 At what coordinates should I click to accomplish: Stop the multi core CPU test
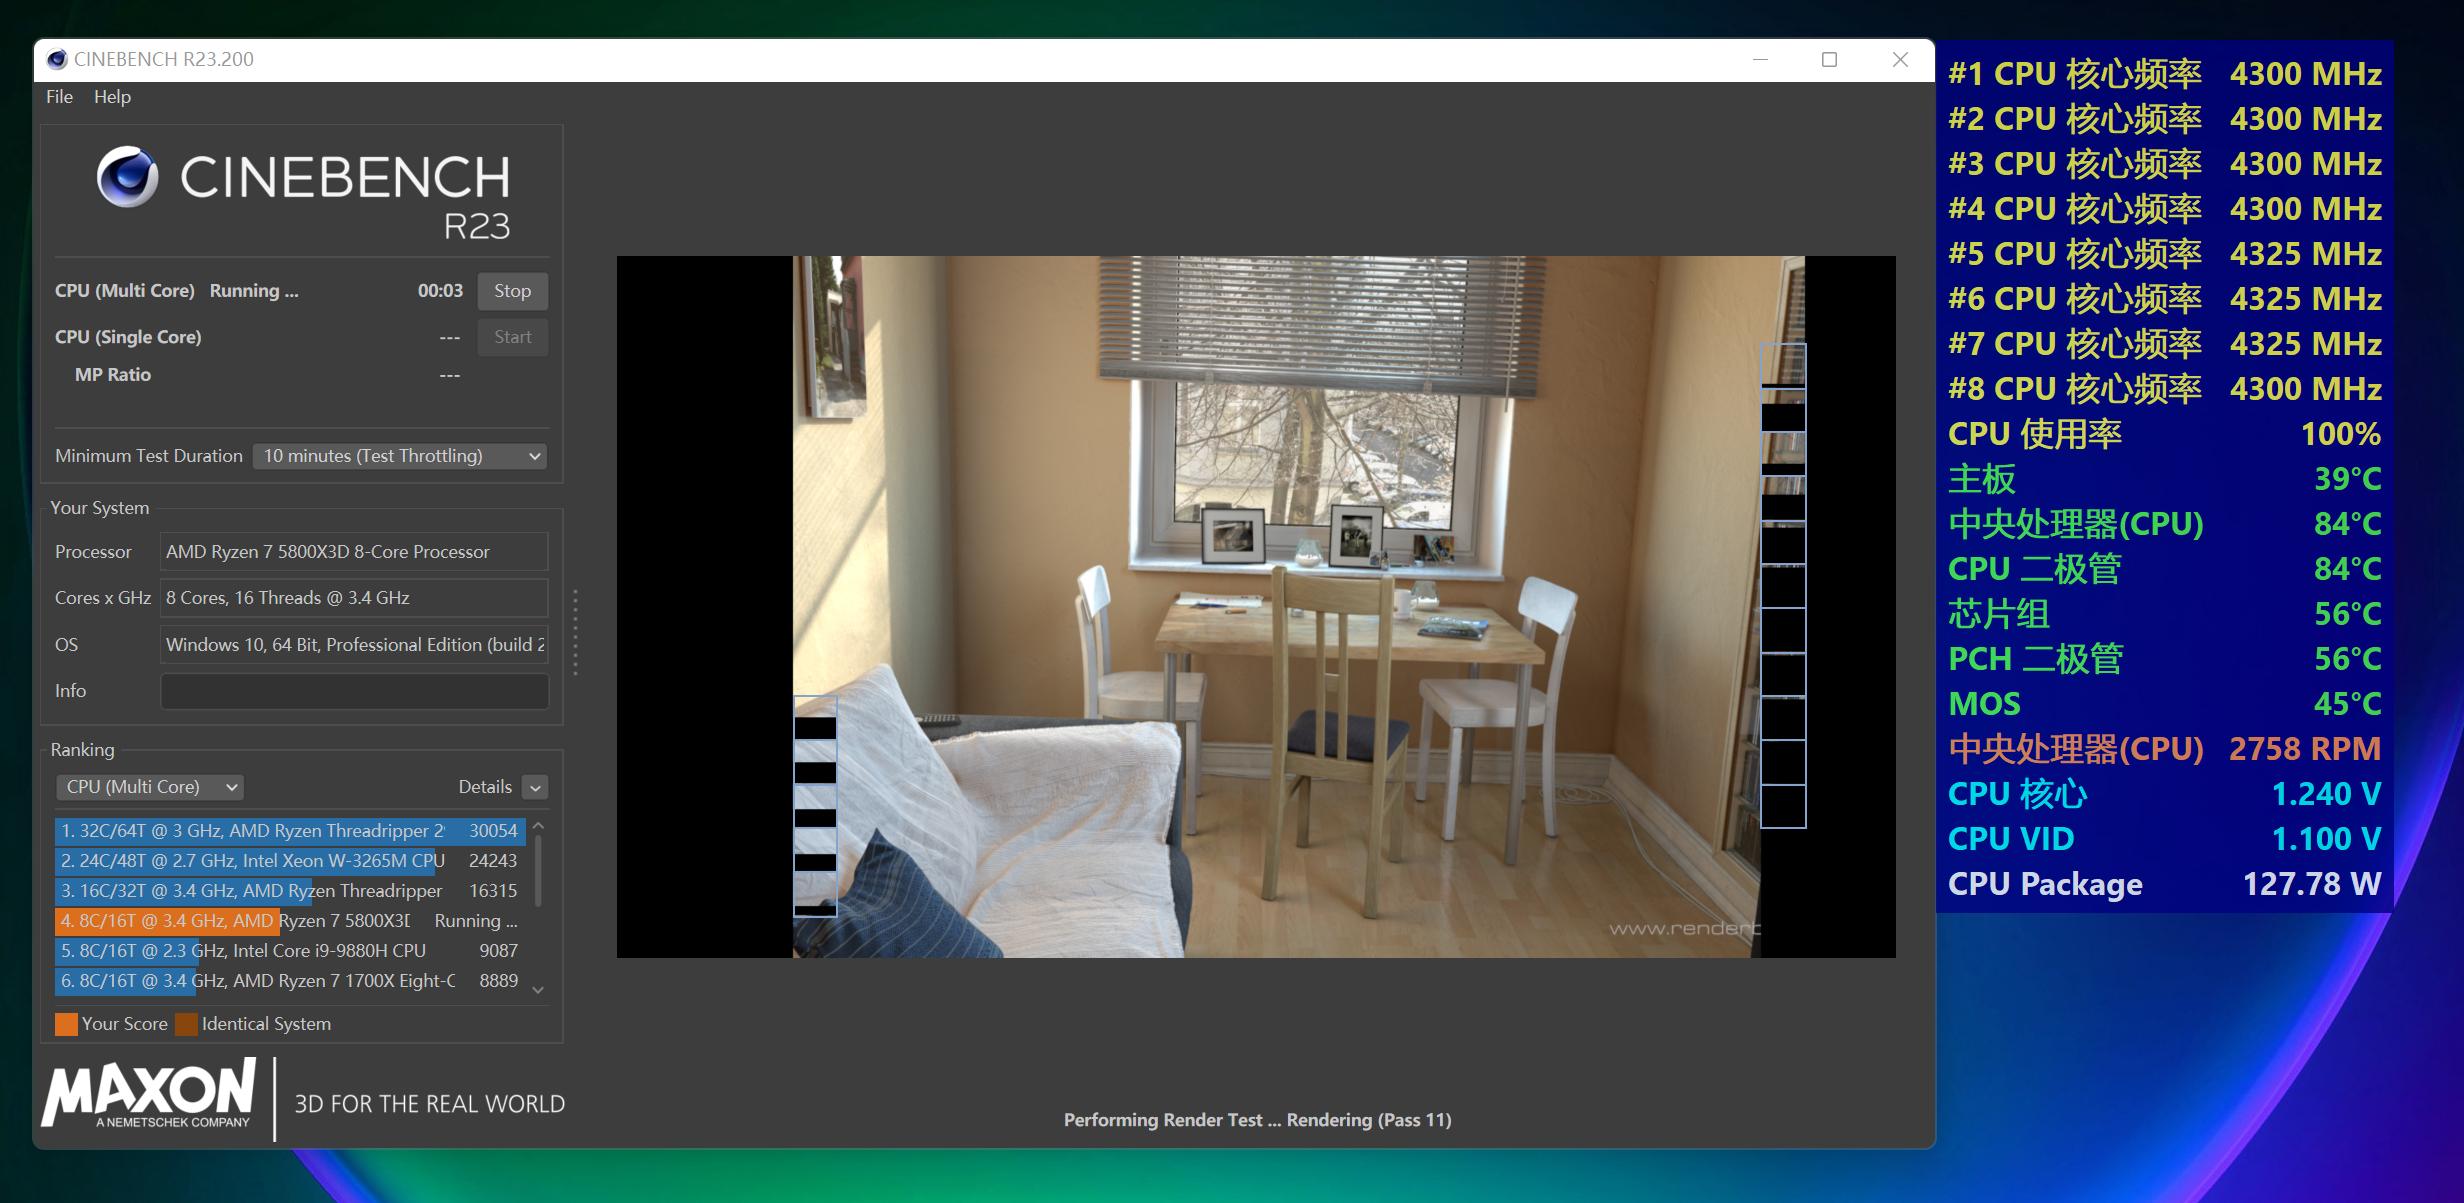pos(512,291)
